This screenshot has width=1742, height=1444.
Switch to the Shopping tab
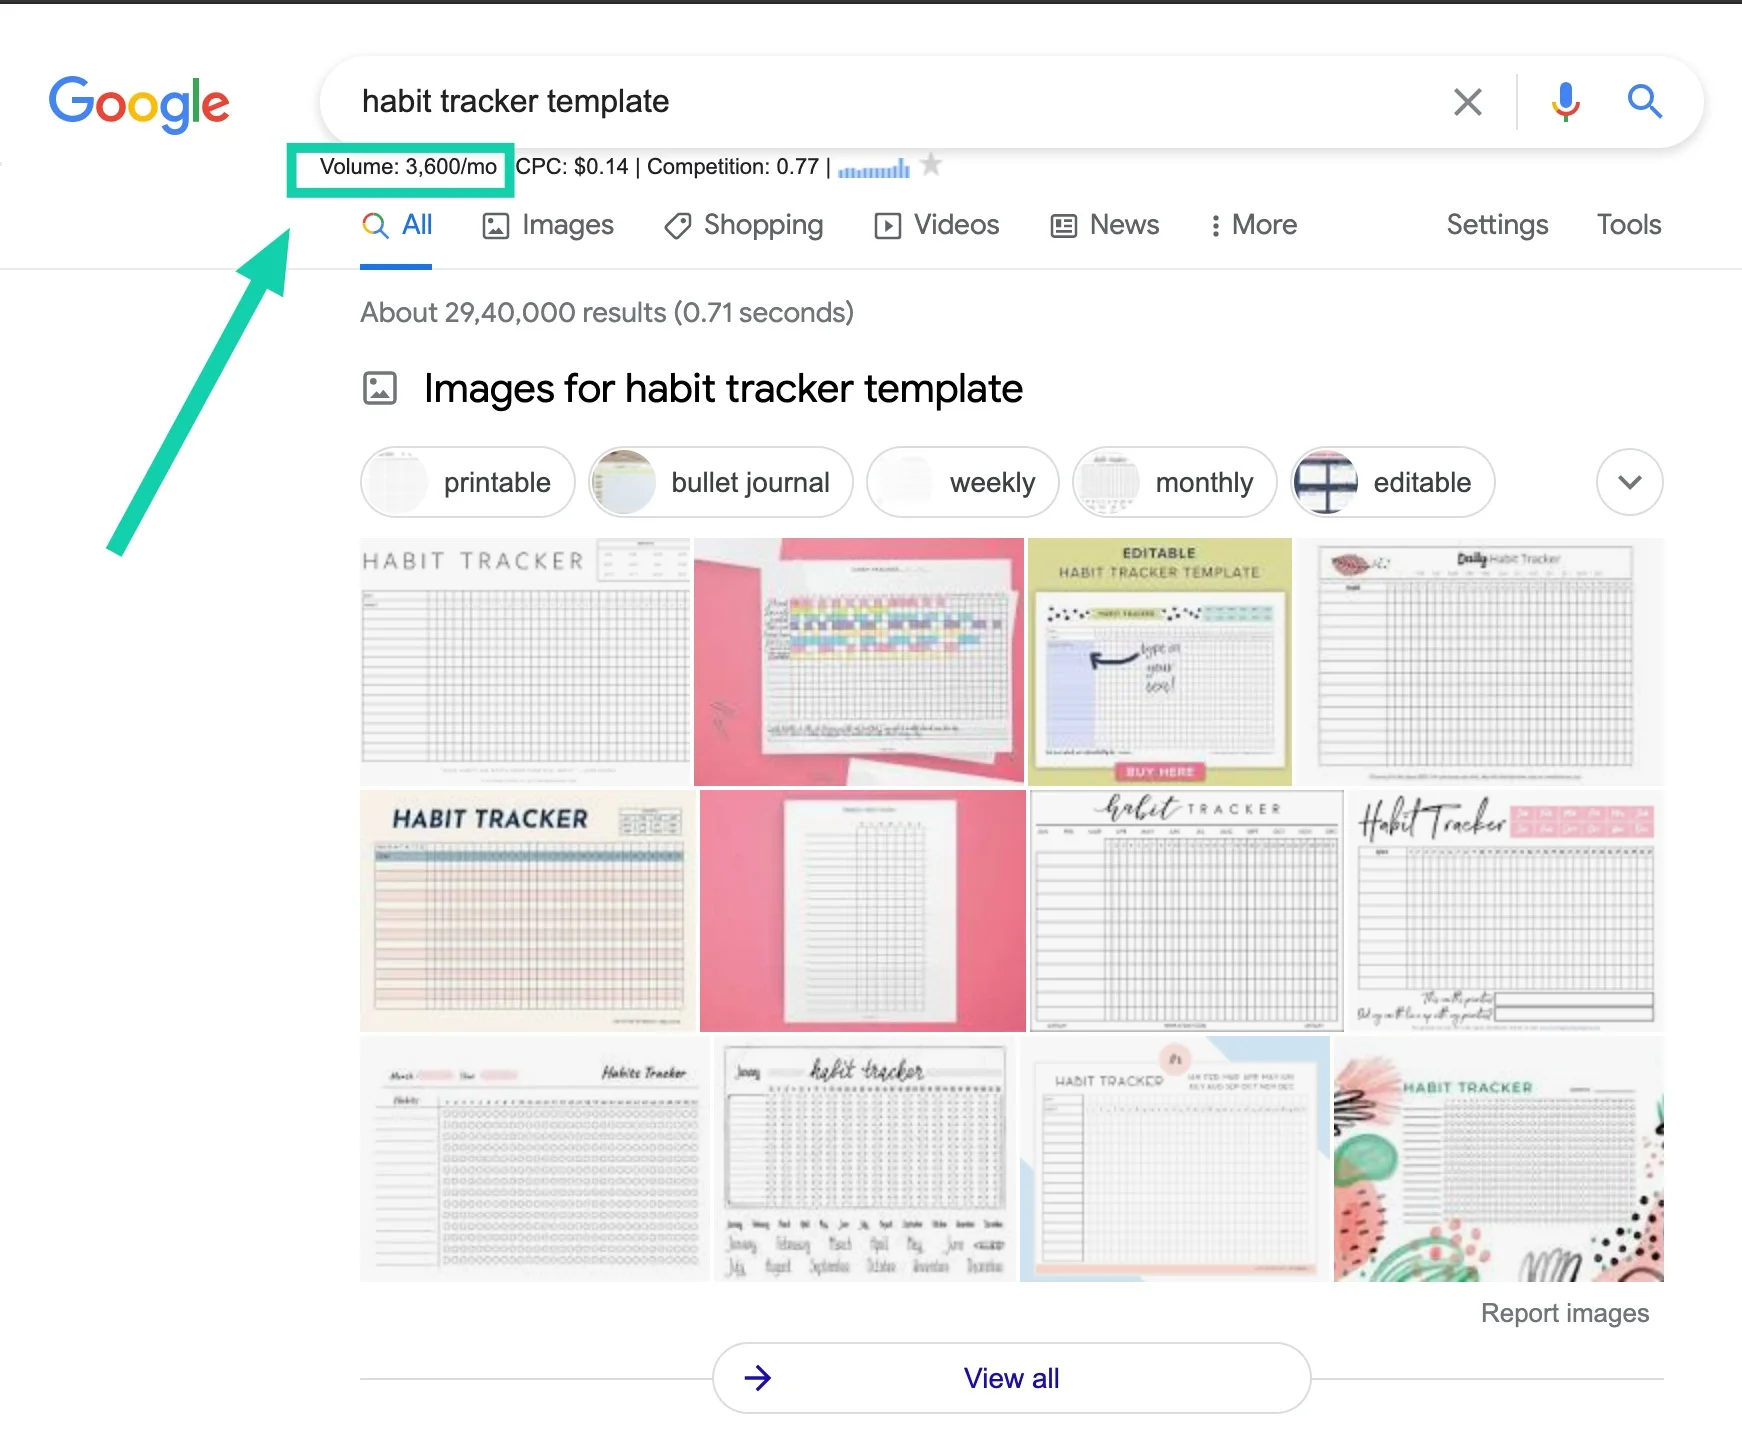pos(744,226)
